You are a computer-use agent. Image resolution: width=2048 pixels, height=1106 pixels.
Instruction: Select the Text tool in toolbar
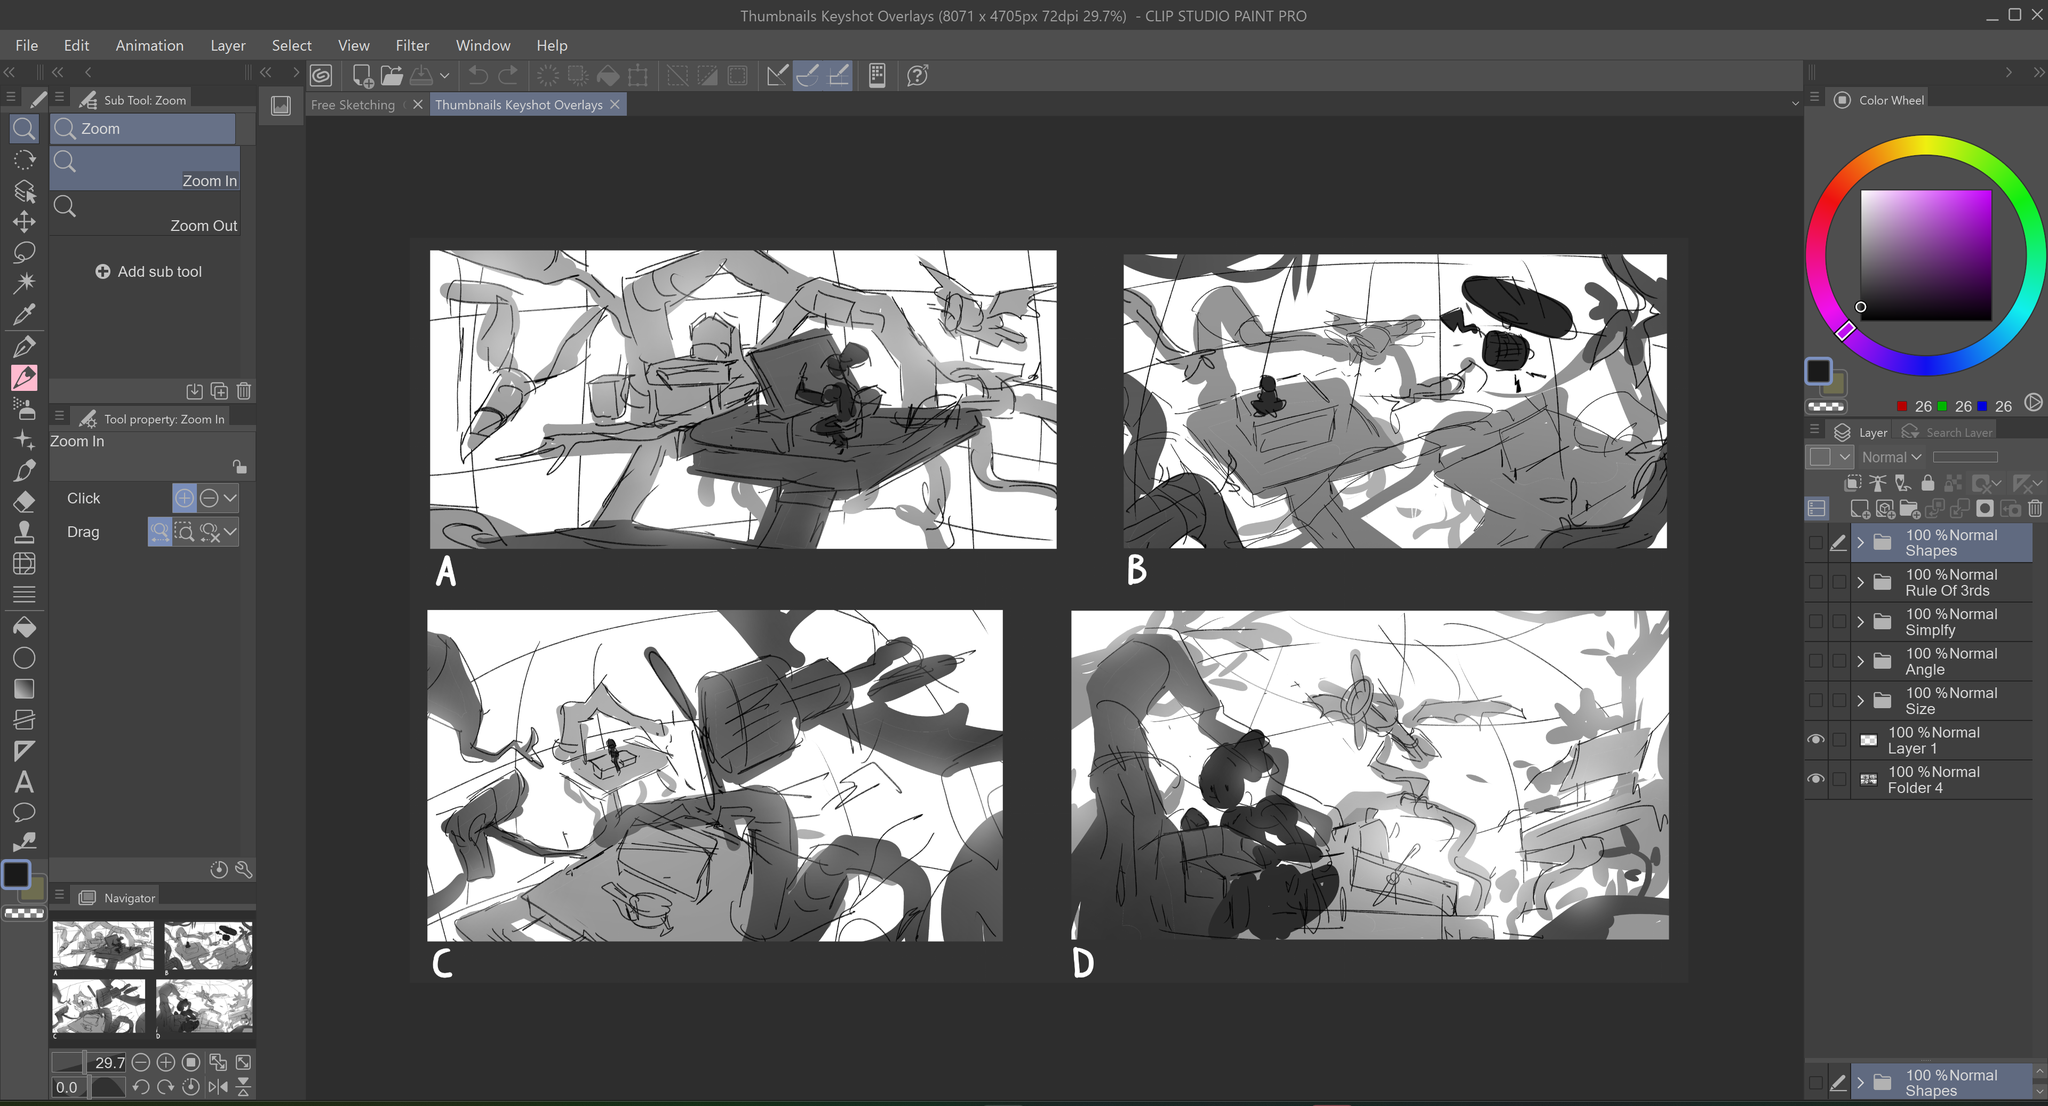[24, 782]
